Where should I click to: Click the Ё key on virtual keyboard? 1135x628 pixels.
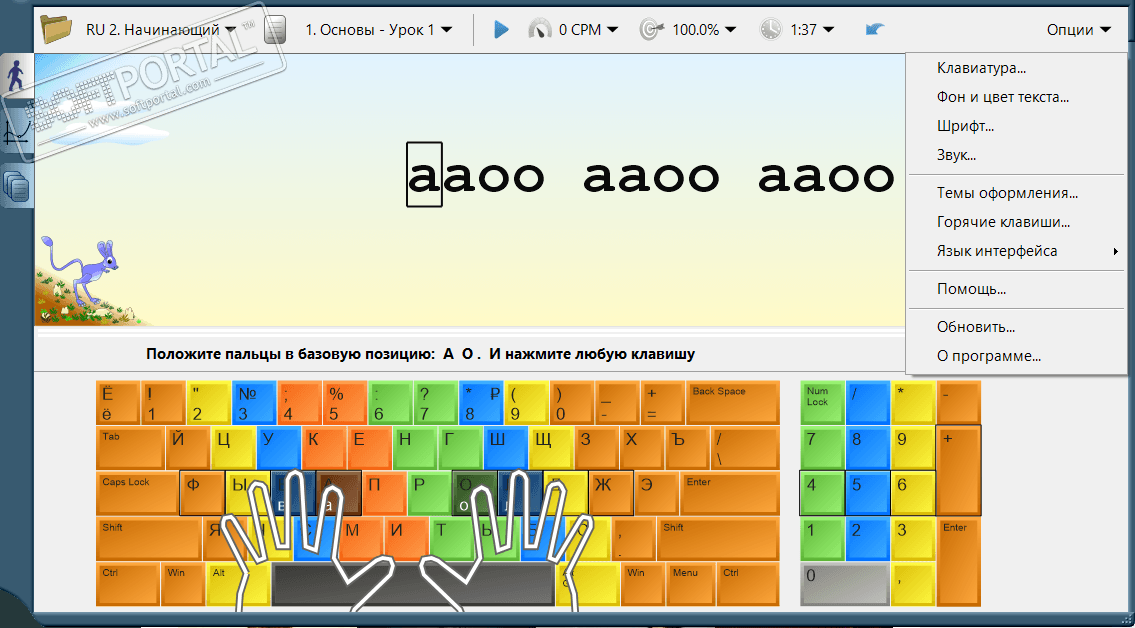point(118,402)
